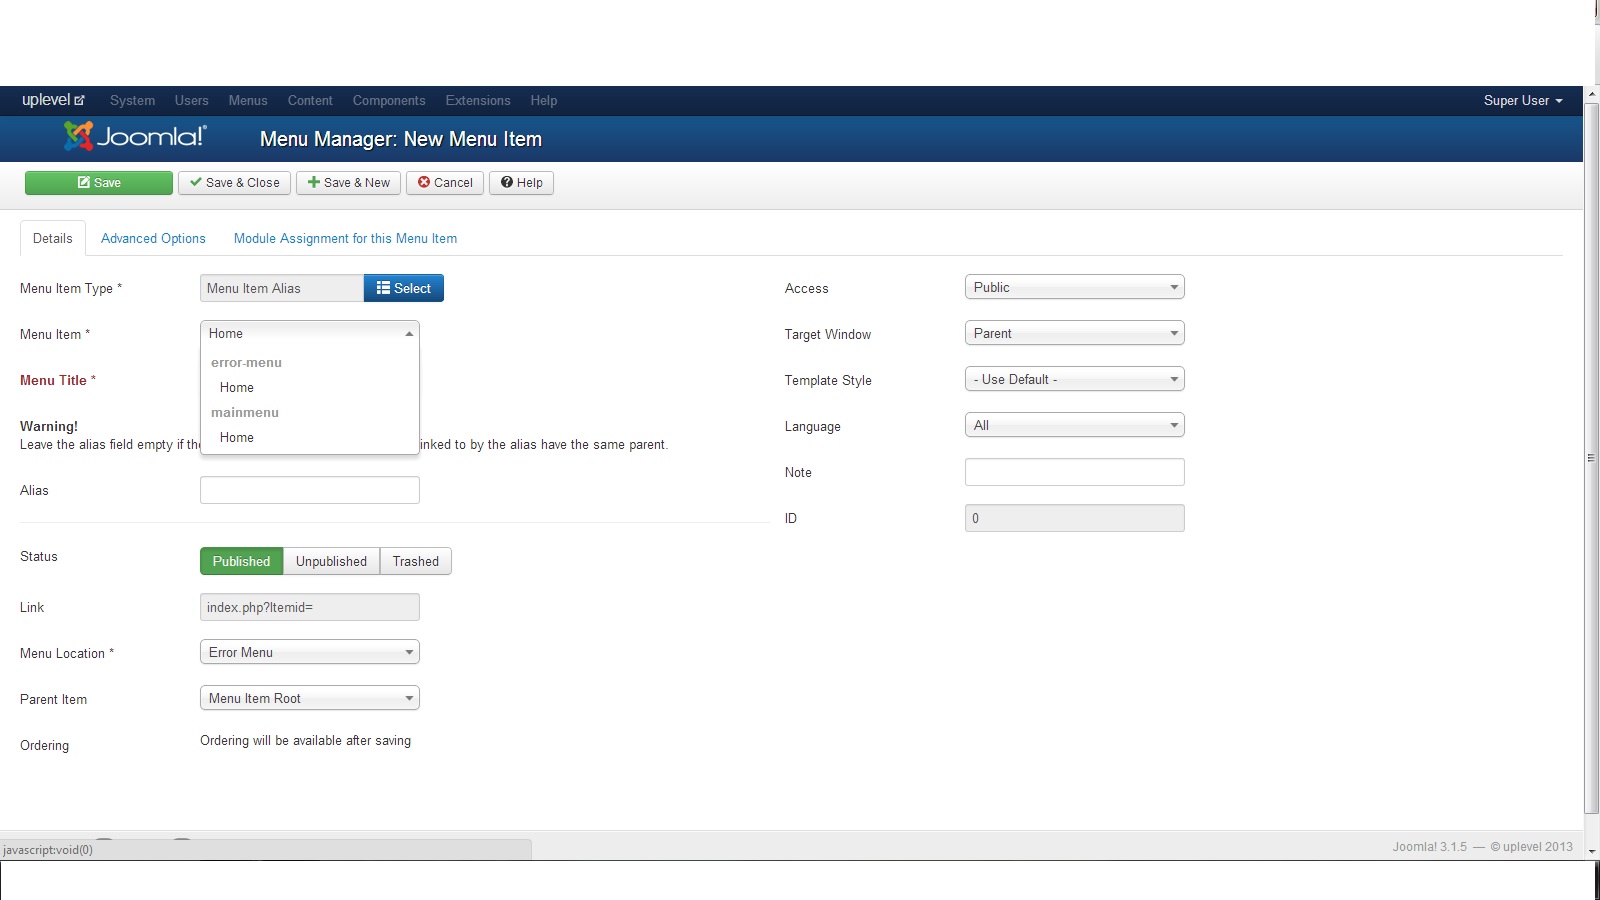Click the Note text field
Screen dimensions: 1600x900
[1074, 472]
